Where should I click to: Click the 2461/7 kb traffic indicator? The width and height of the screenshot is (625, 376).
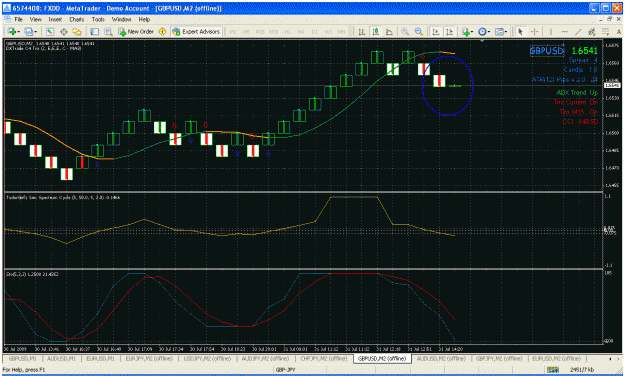coord(582,370)
